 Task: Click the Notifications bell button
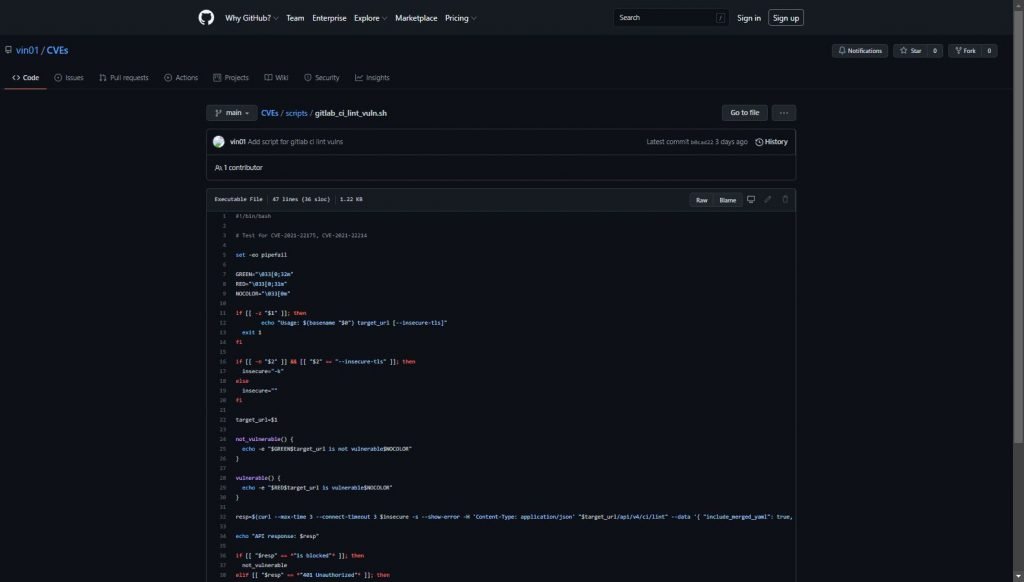859,50
